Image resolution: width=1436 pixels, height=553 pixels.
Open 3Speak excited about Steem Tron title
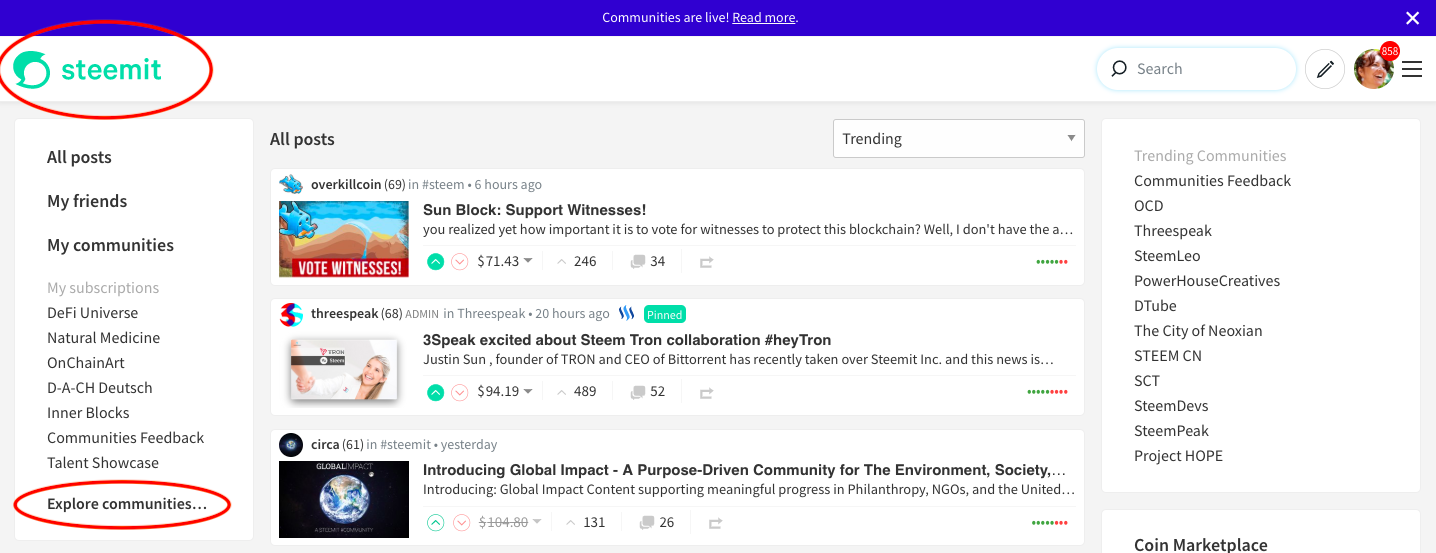(x=627, y=340)
